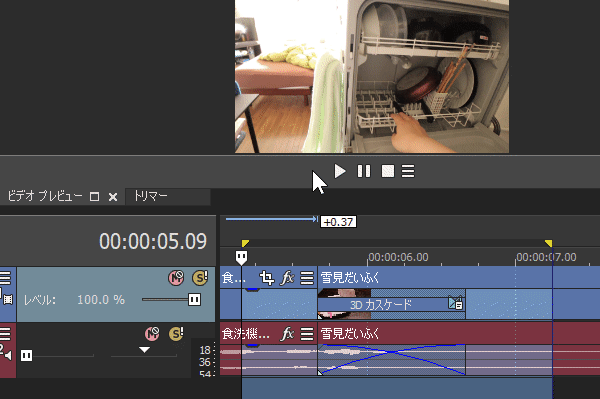Open the video track header menu
The height and width of the screenshot is (399, 600).
[5, 278]
